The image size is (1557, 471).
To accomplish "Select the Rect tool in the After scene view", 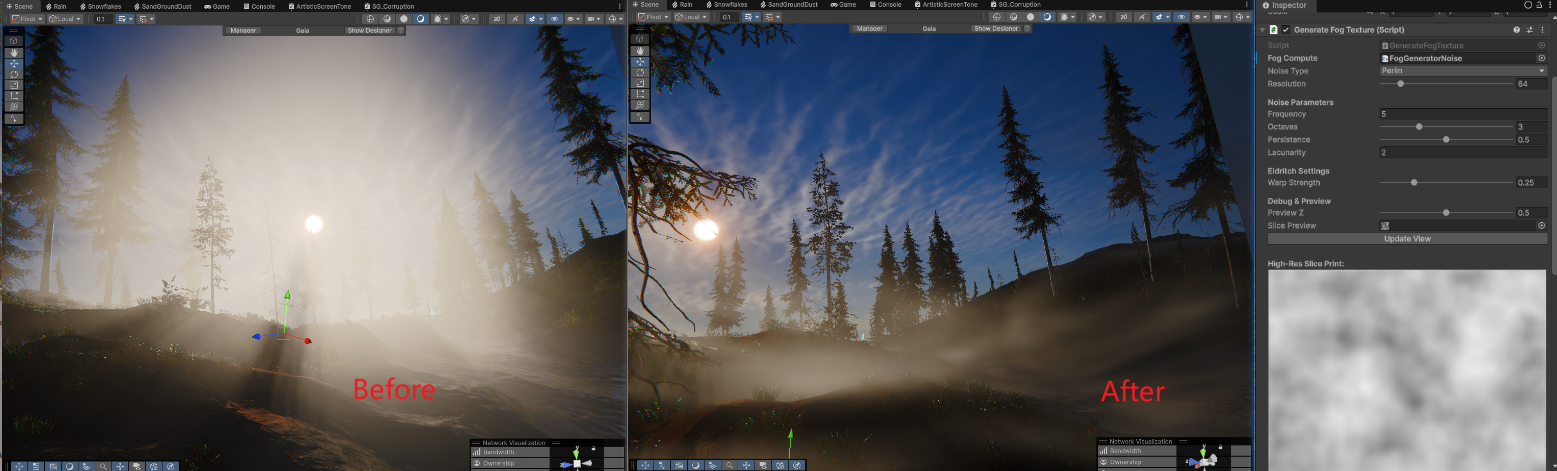I will tap(640, 94).
